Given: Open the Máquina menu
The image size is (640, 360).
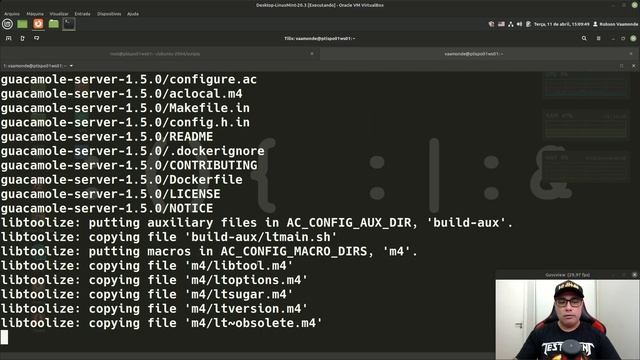Looking at the screenshot, I should click(x=35, y=14).
